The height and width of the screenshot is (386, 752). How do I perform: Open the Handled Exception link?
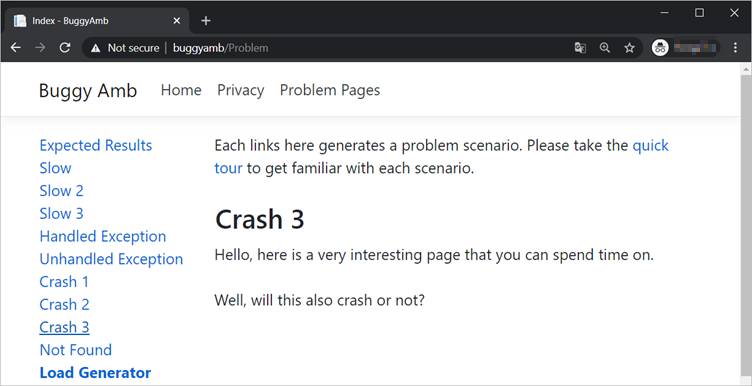[103, 236]
